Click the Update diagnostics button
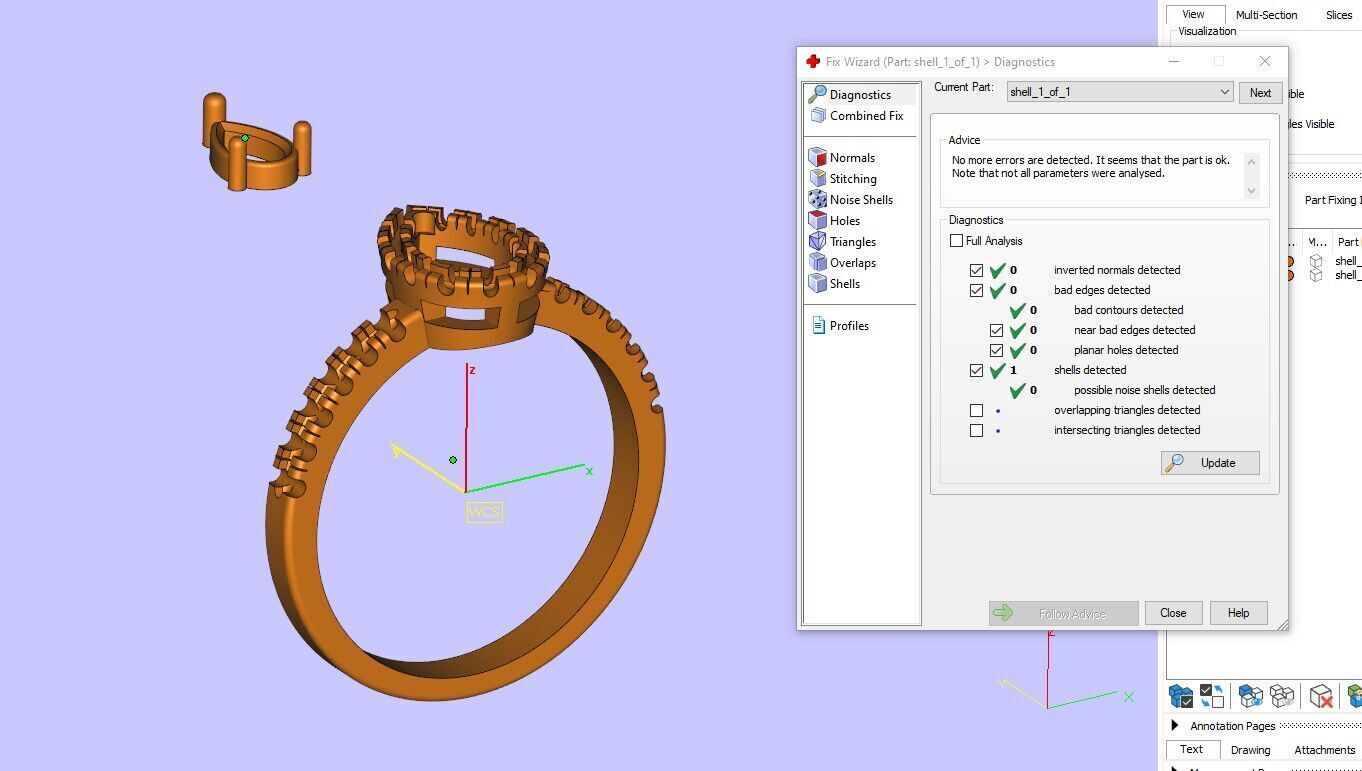 (1210, 463)
